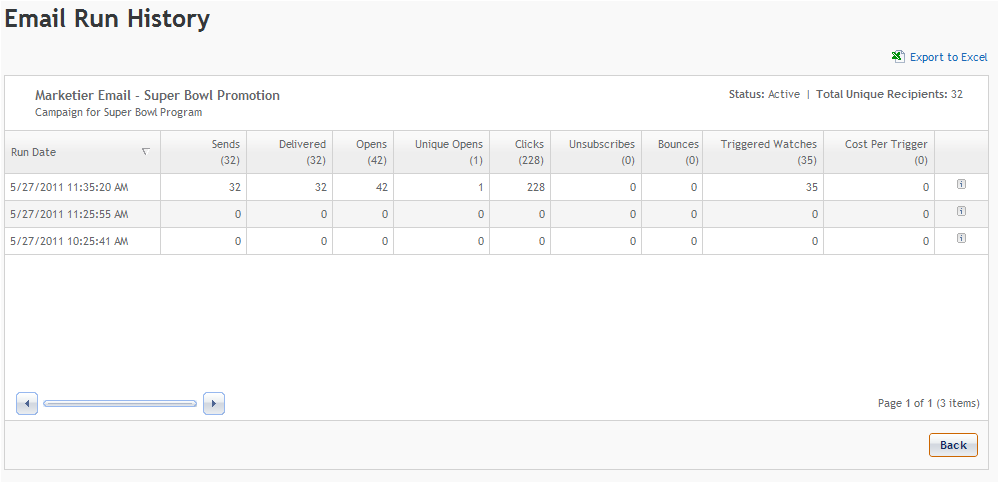
Task: Click the Total Unique Recipients: 32 label
Action: point(889,94)
